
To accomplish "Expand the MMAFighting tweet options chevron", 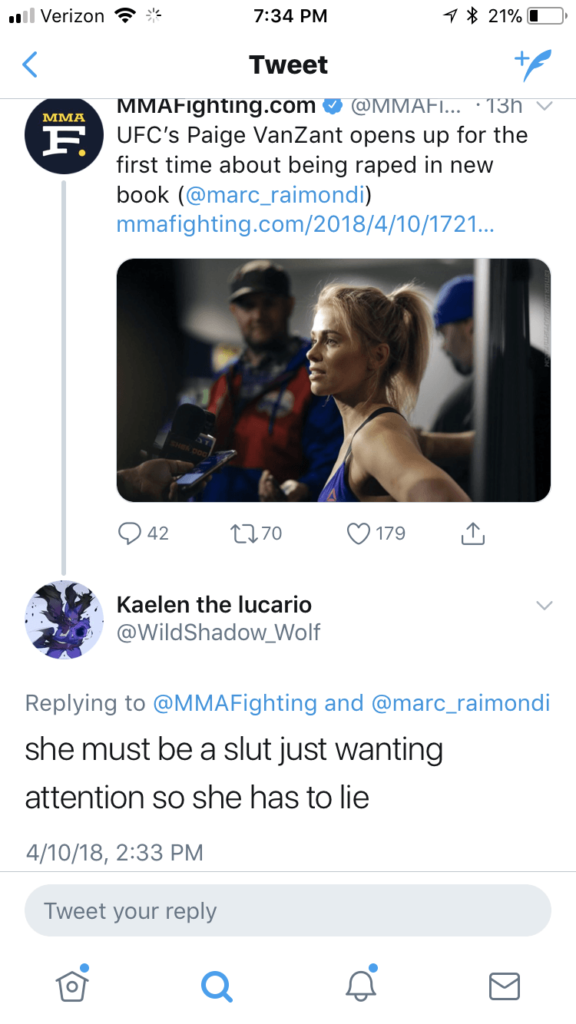I will 545,105.
